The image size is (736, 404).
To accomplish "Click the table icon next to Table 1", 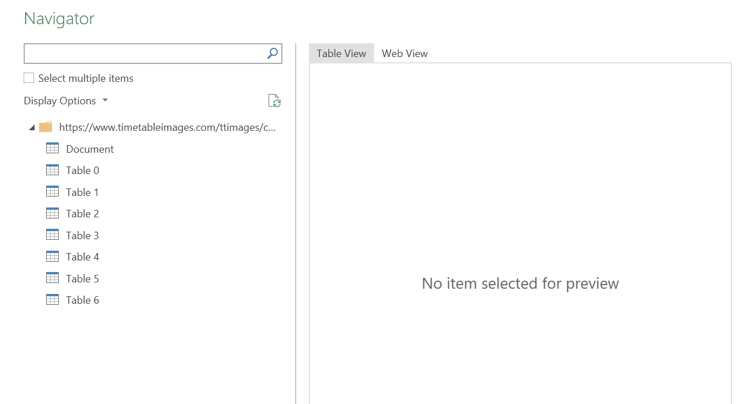I will [53, 192].
